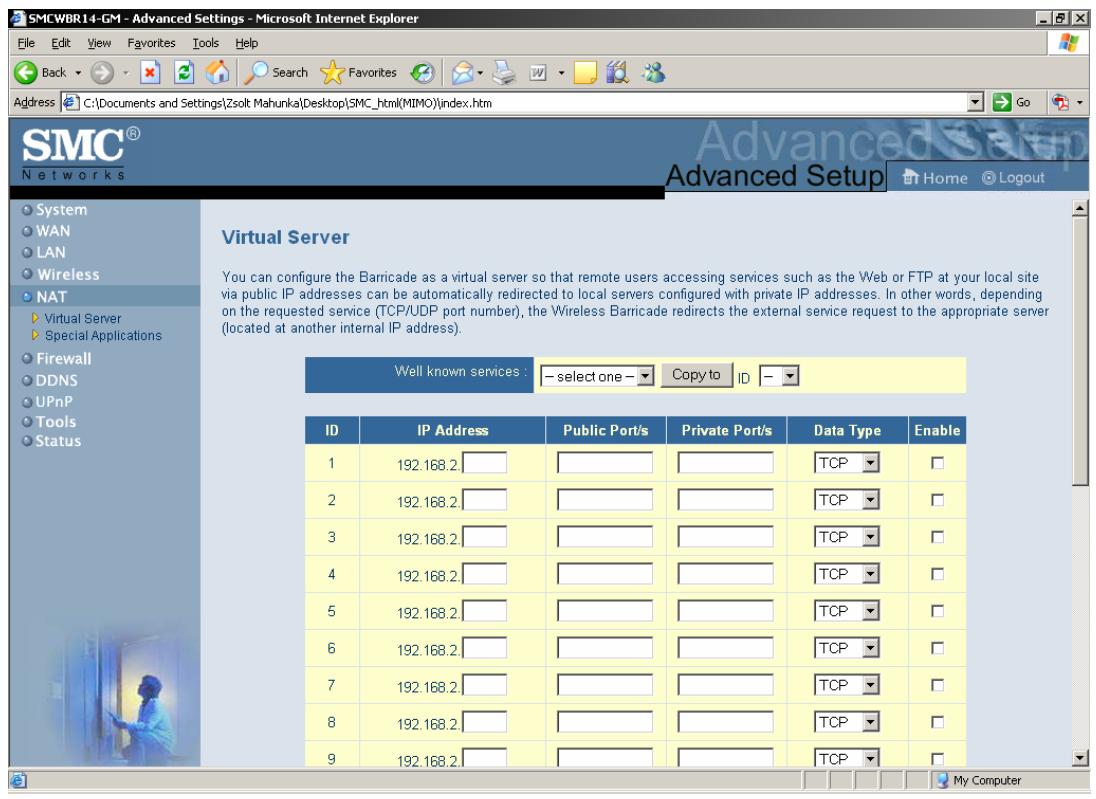Open the ID dropdown beside Copy to
The height and width of the screenshot is (799, 1096).
coord(779,376)
